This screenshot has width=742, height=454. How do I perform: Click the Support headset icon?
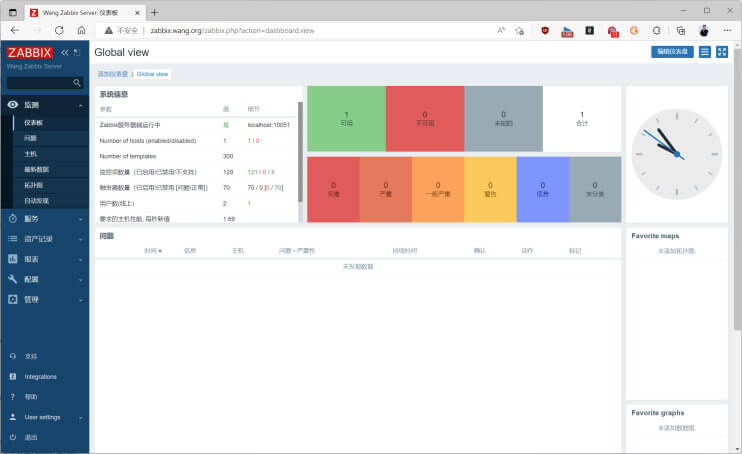click(x=13, y=356)
